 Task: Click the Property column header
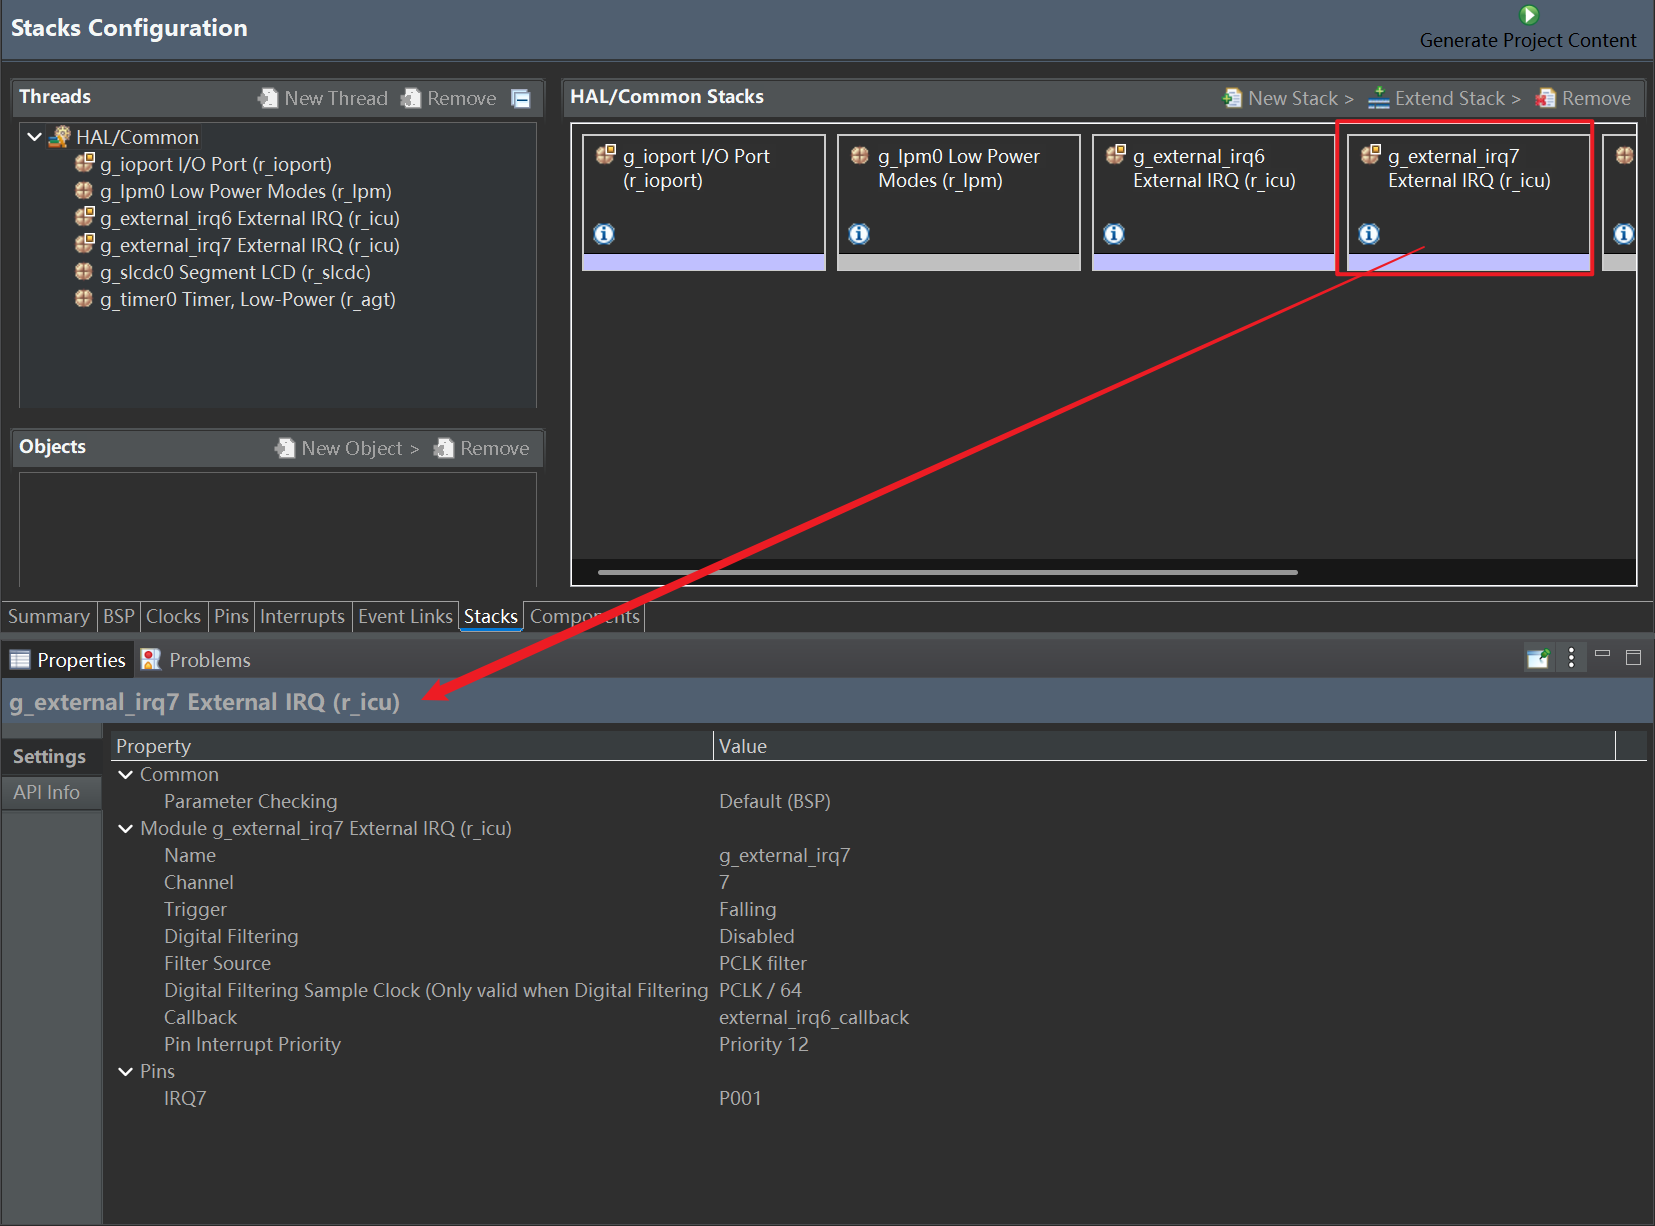pos(412,746)
